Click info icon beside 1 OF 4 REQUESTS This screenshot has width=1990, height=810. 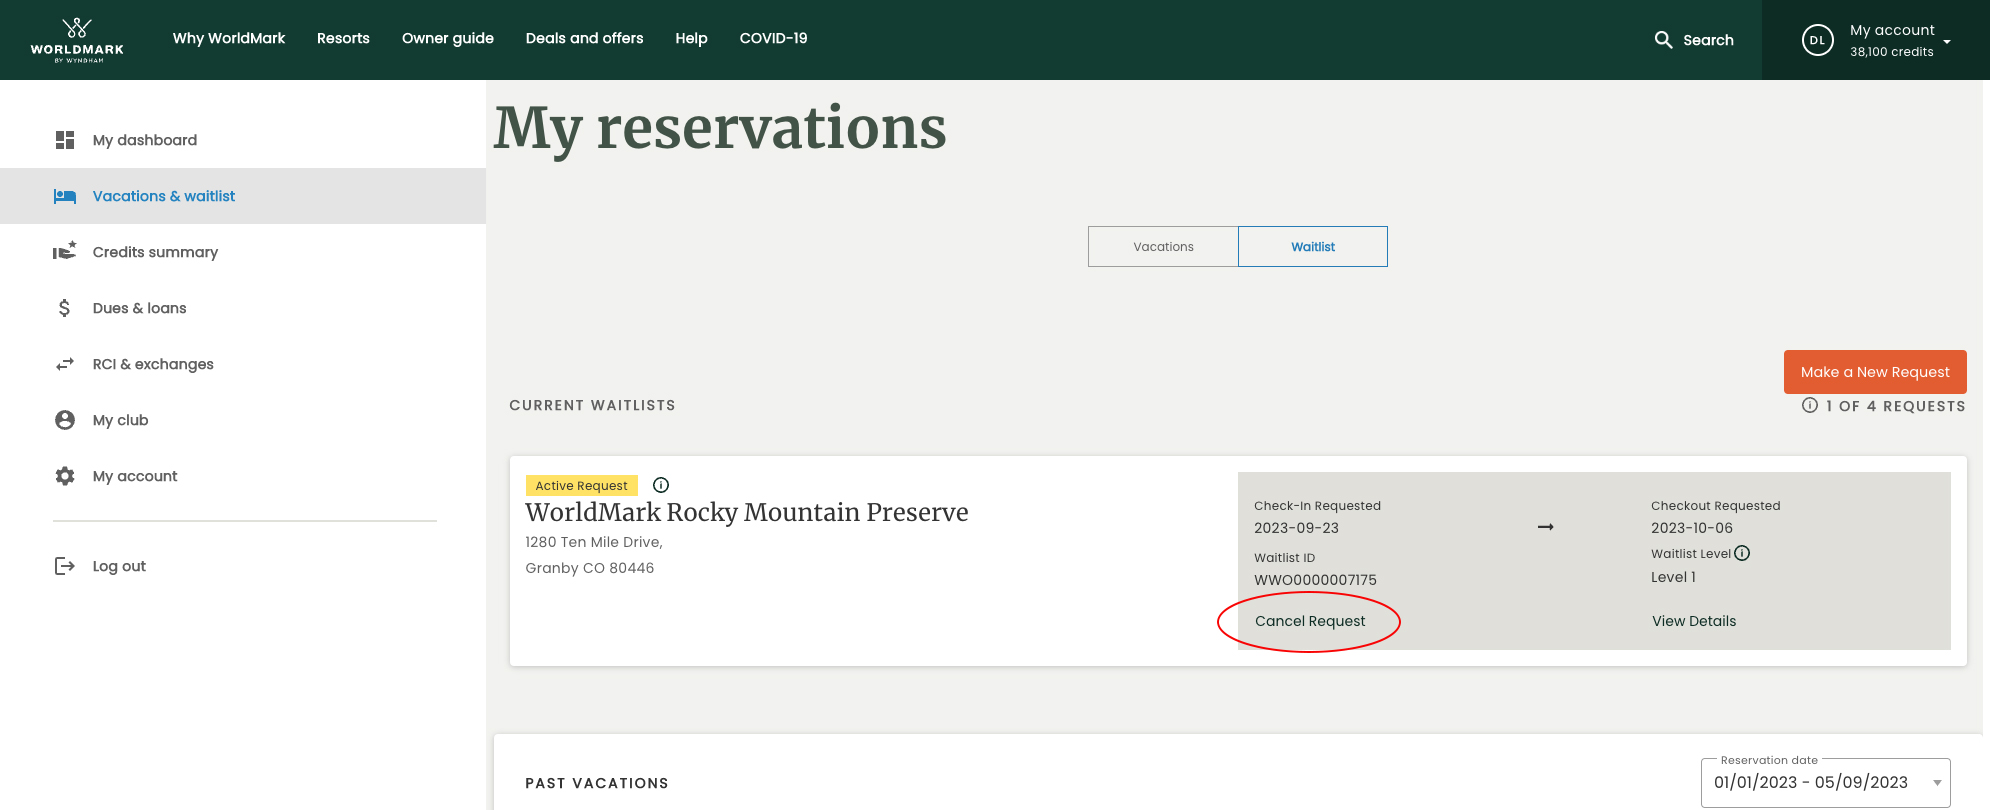1810,405
